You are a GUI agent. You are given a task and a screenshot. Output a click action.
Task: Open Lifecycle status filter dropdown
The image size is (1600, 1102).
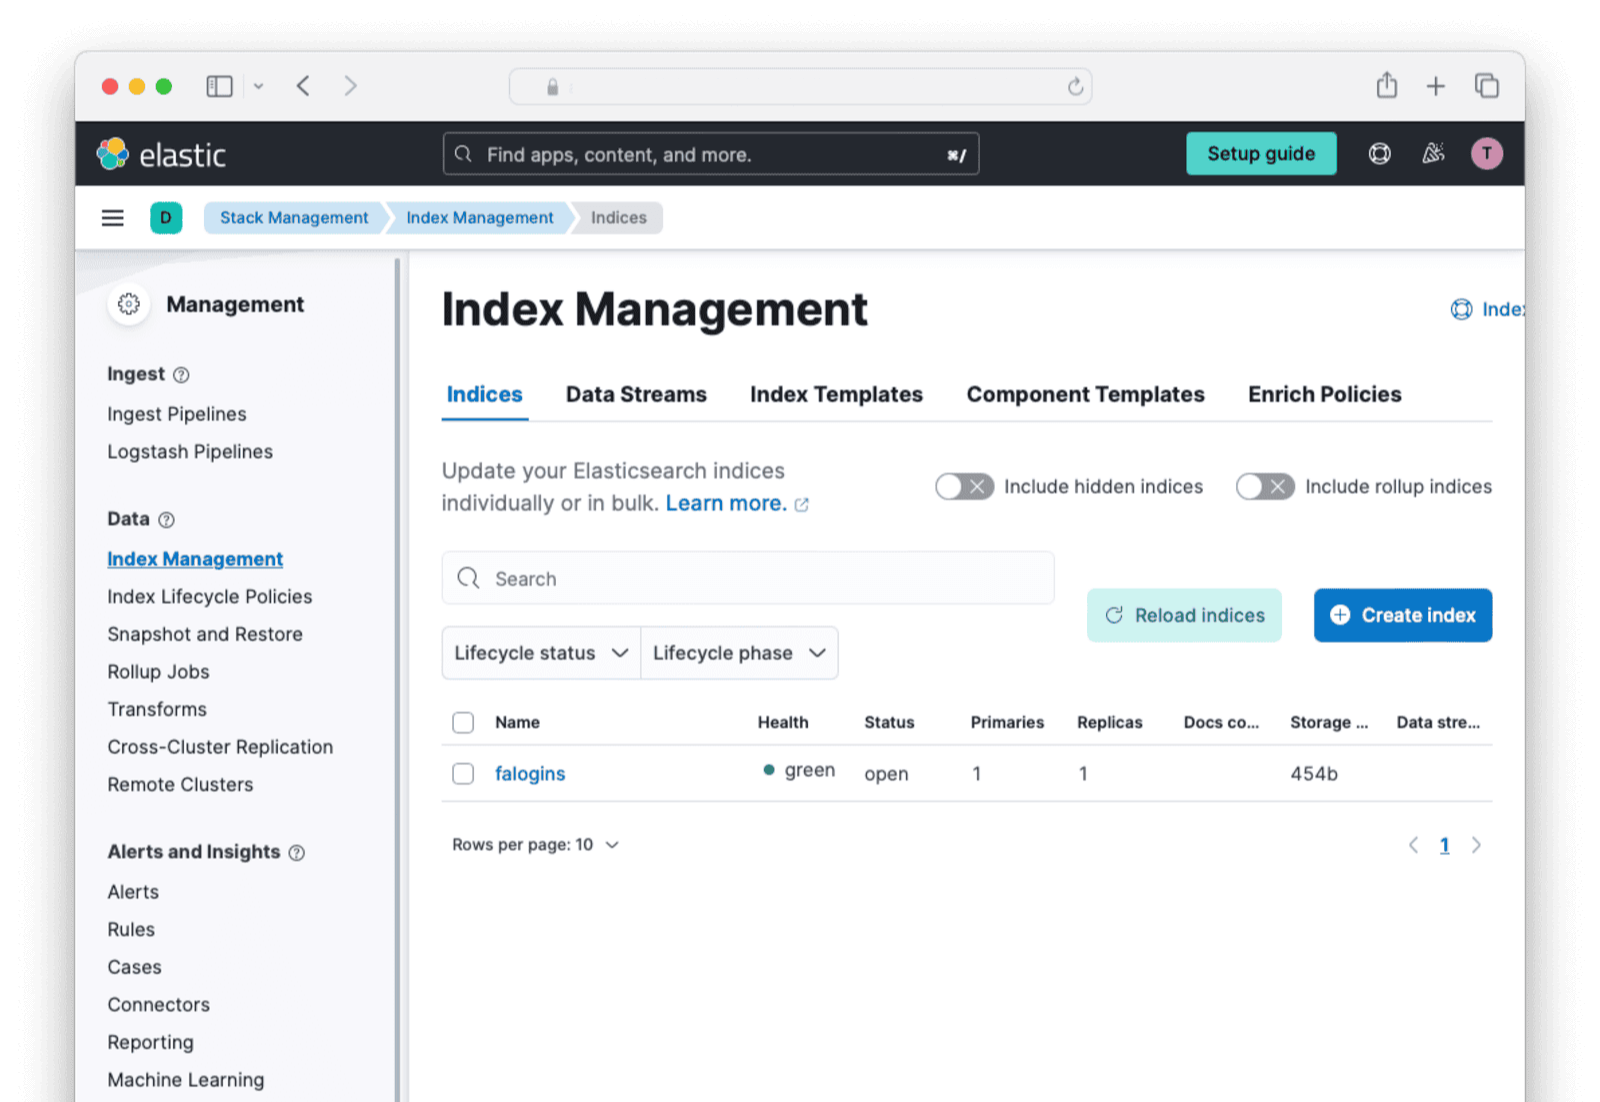coord(541,653)
